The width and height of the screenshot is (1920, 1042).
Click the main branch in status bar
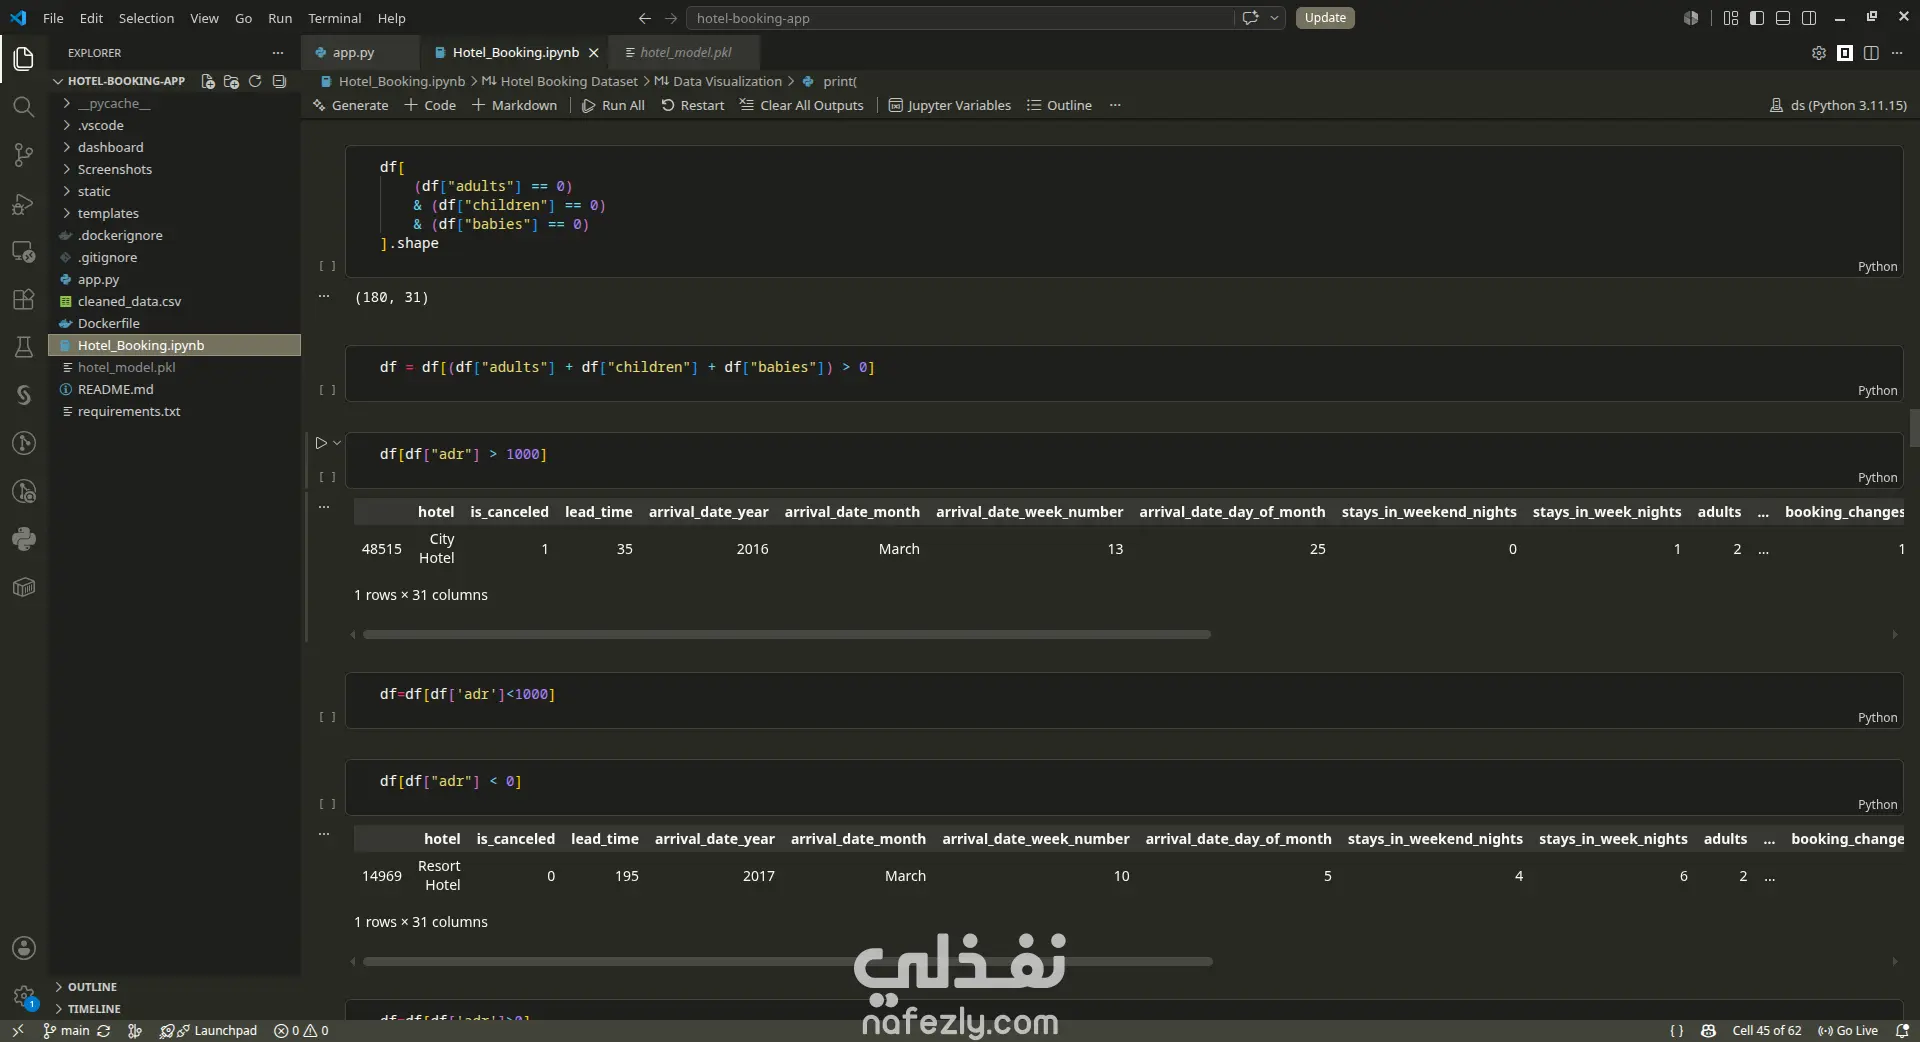(66, 1030)
